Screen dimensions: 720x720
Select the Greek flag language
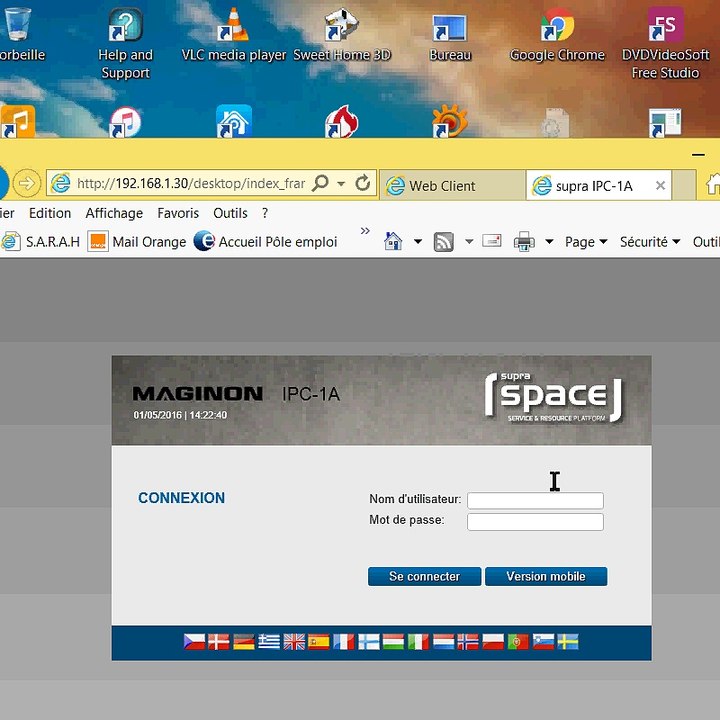[x=269, y=641]
